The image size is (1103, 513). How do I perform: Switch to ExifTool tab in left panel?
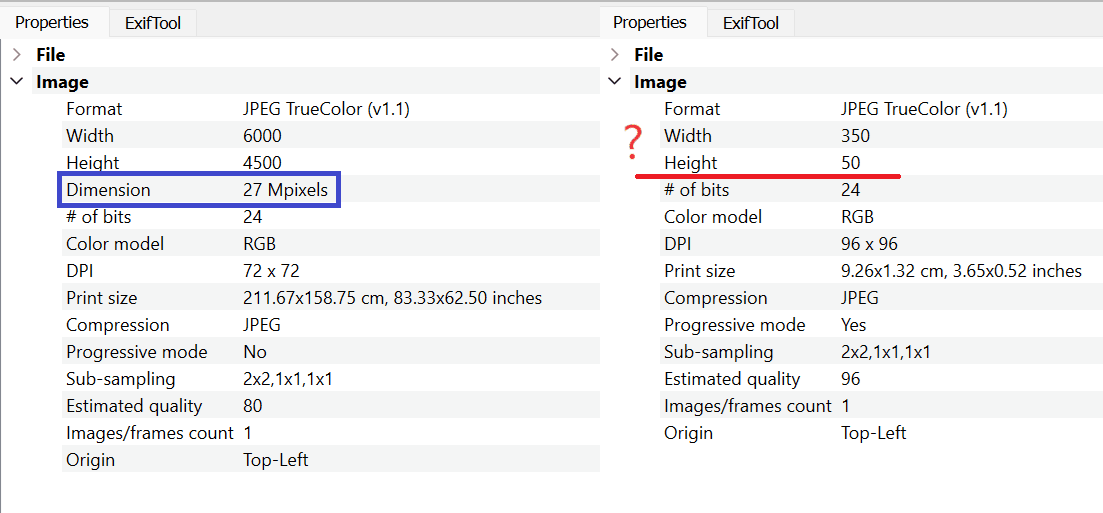coord(152,23)
